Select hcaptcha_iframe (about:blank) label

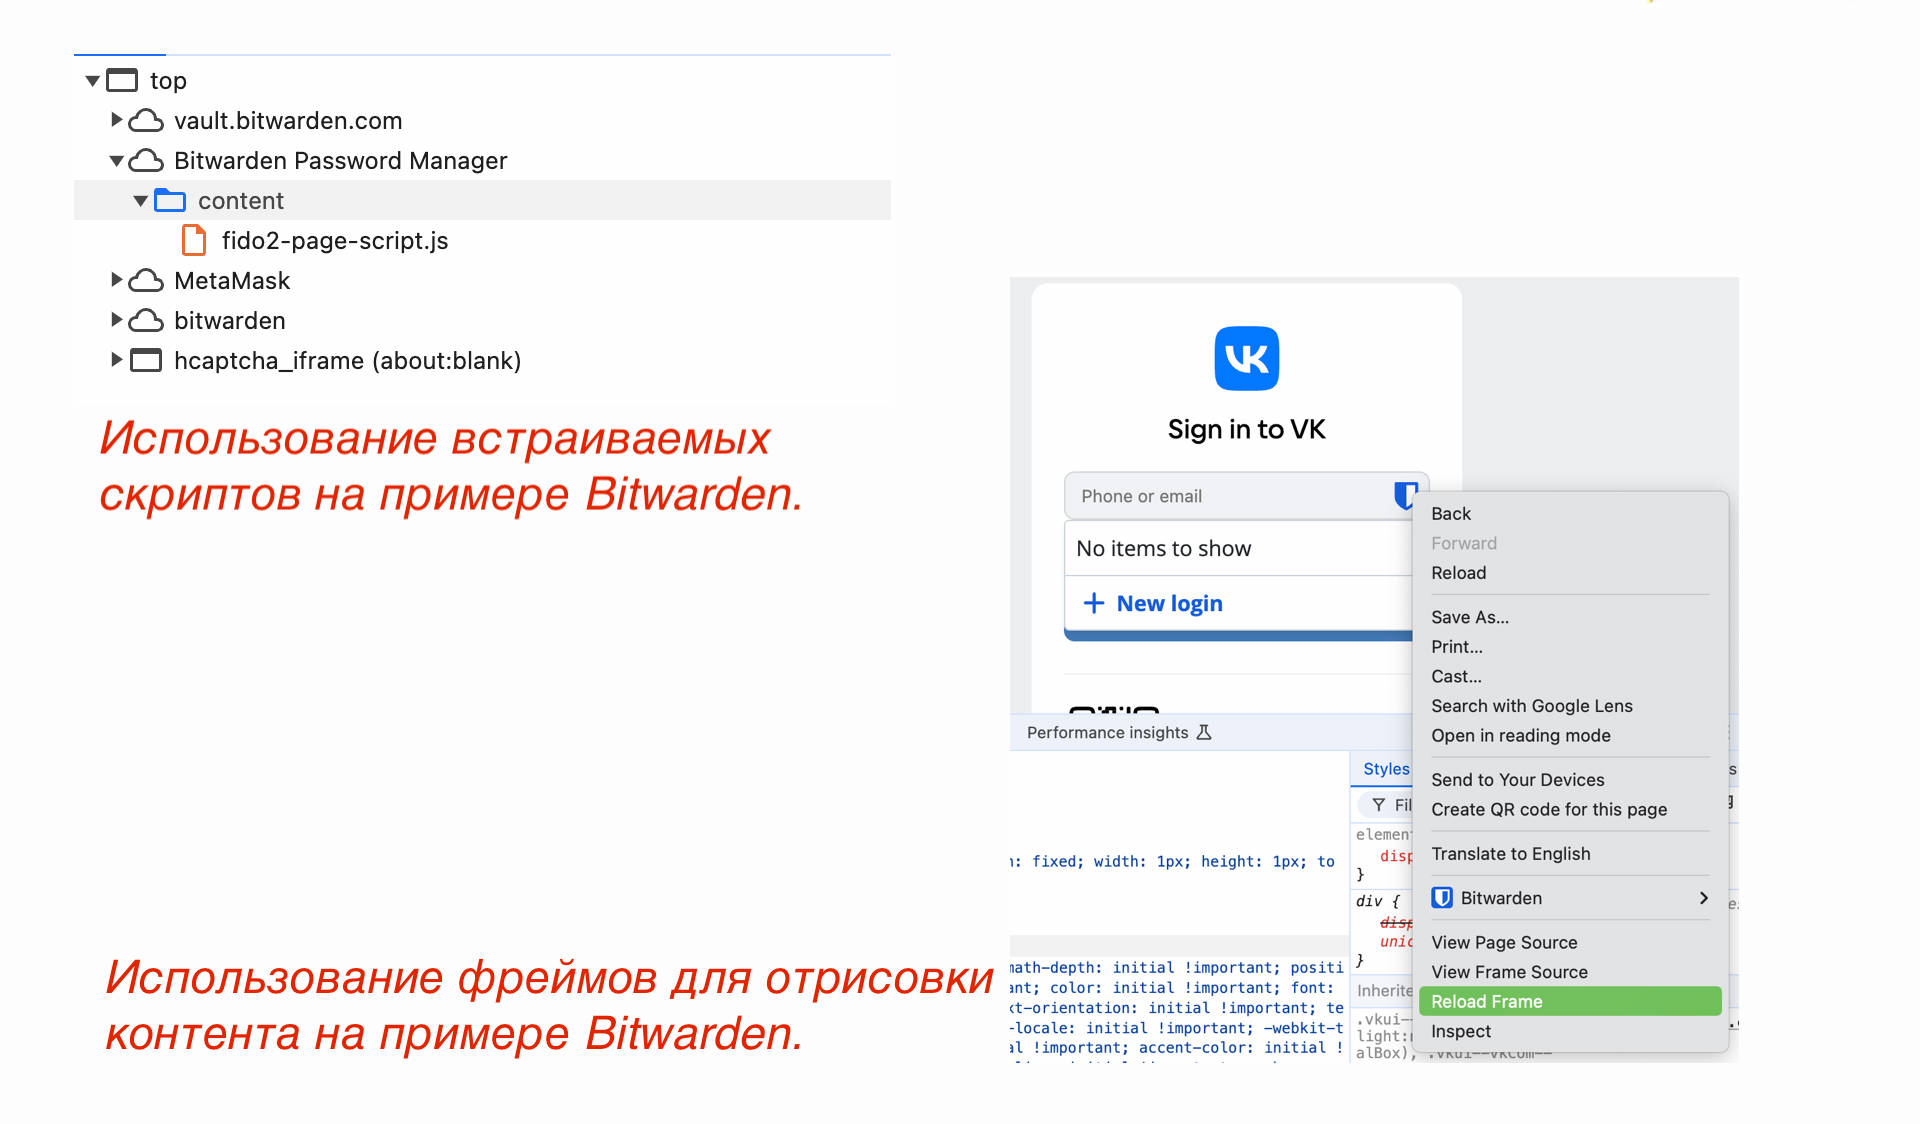click(347, 361)
